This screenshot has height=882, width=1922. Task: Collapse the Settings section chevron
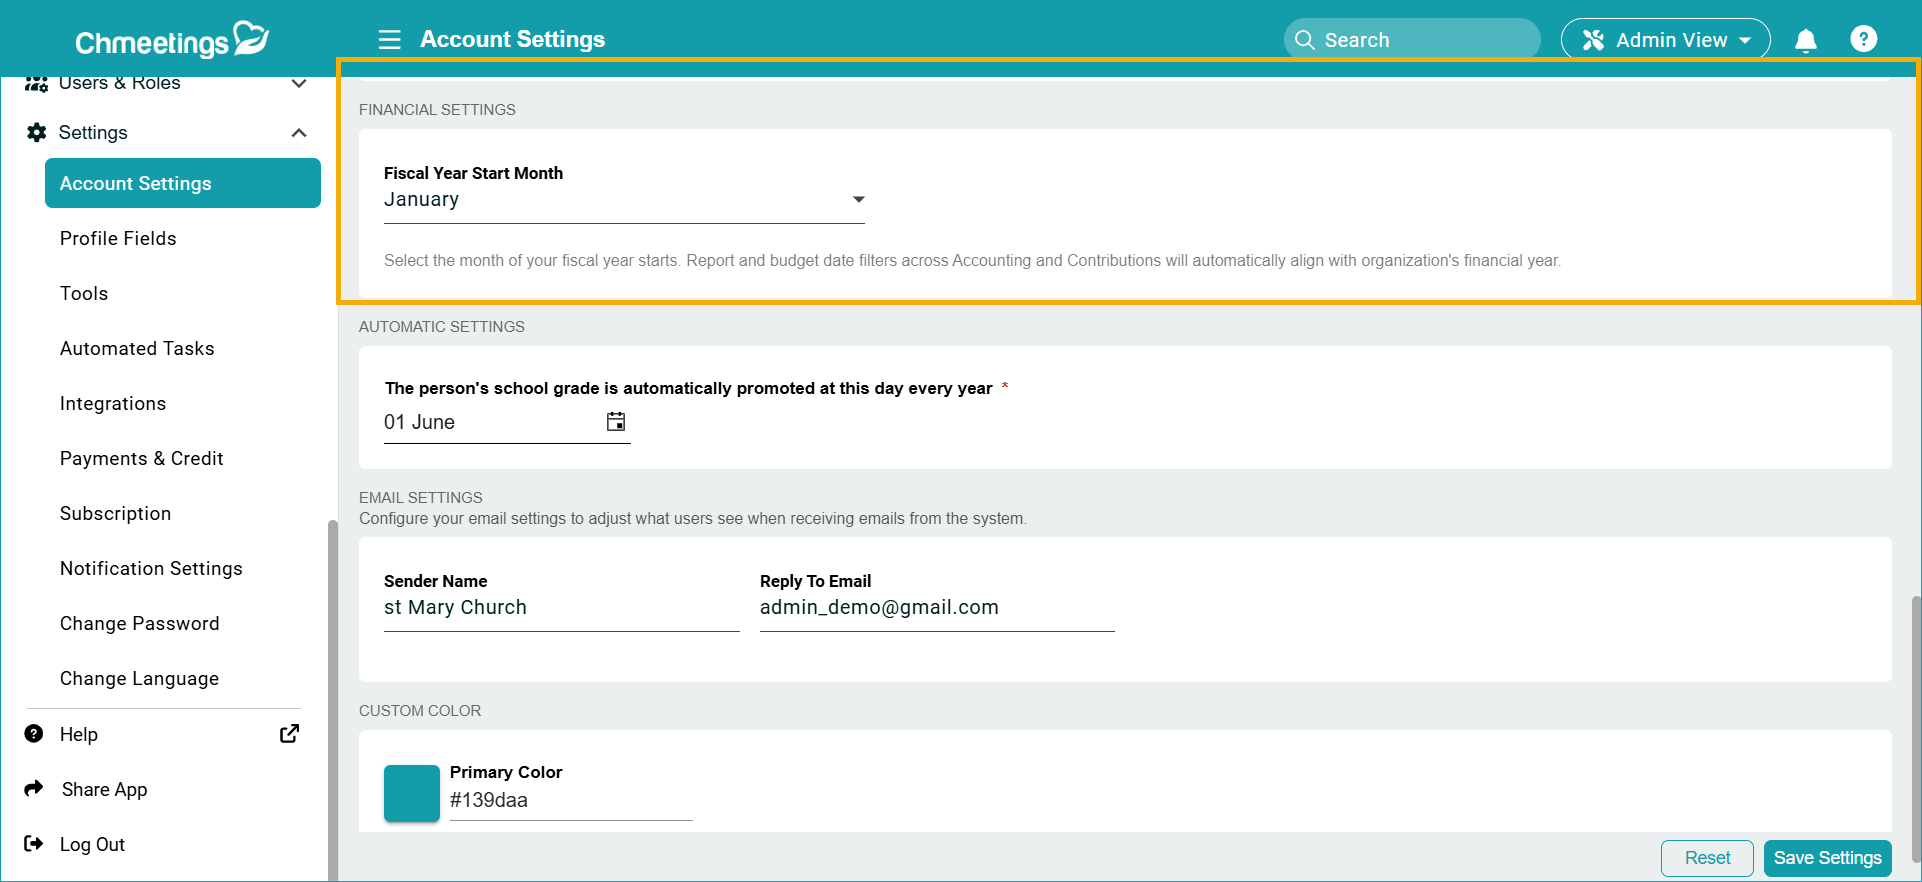coord(299,133)
